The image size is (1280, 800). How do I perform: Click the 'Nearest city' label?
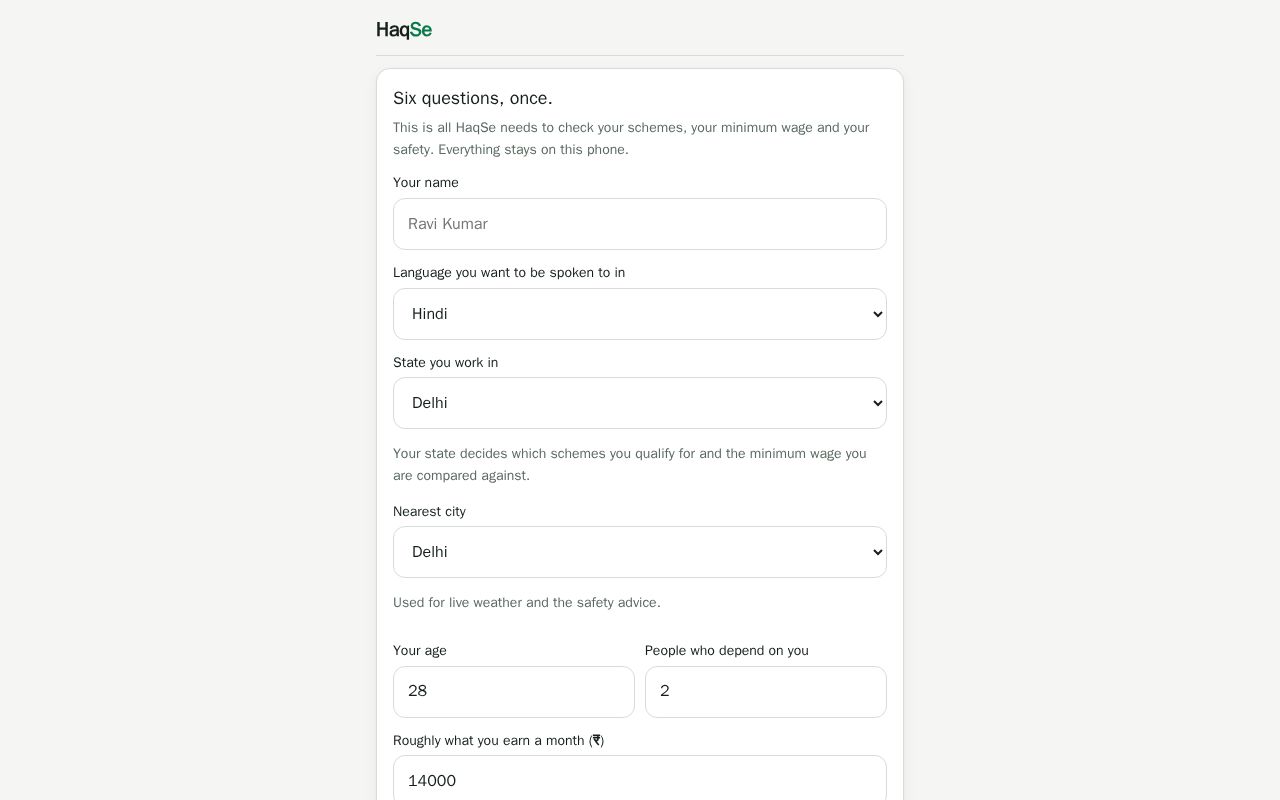click(430, 512)
